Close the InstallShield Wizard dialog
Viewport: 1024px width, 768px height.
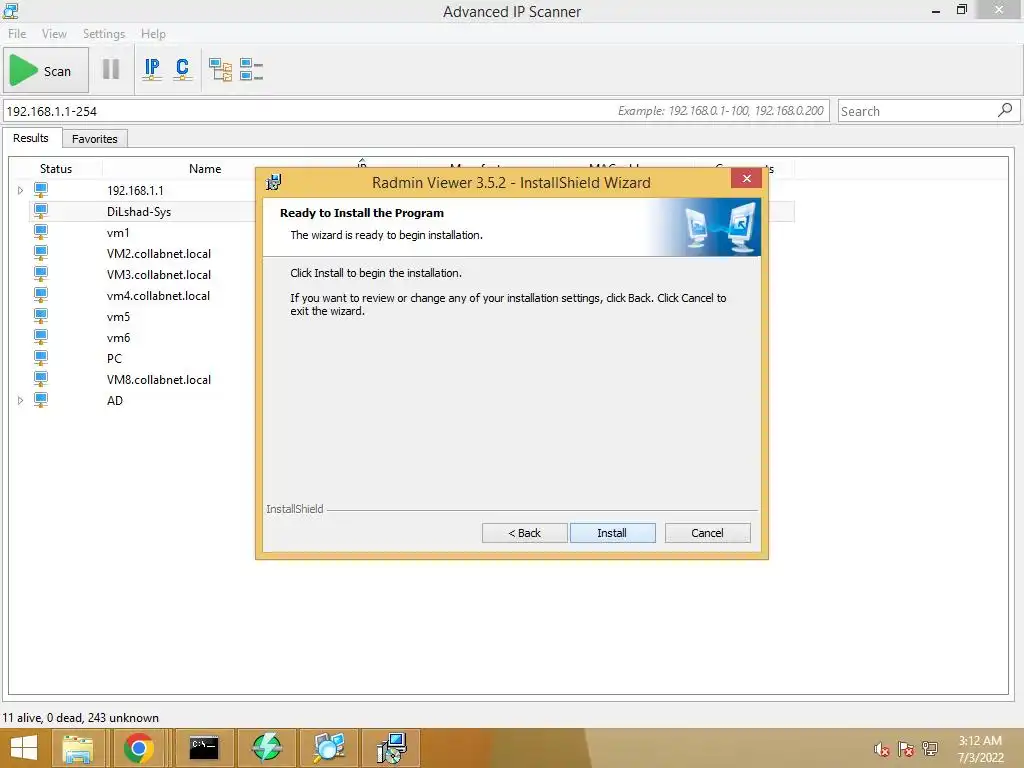746,178
